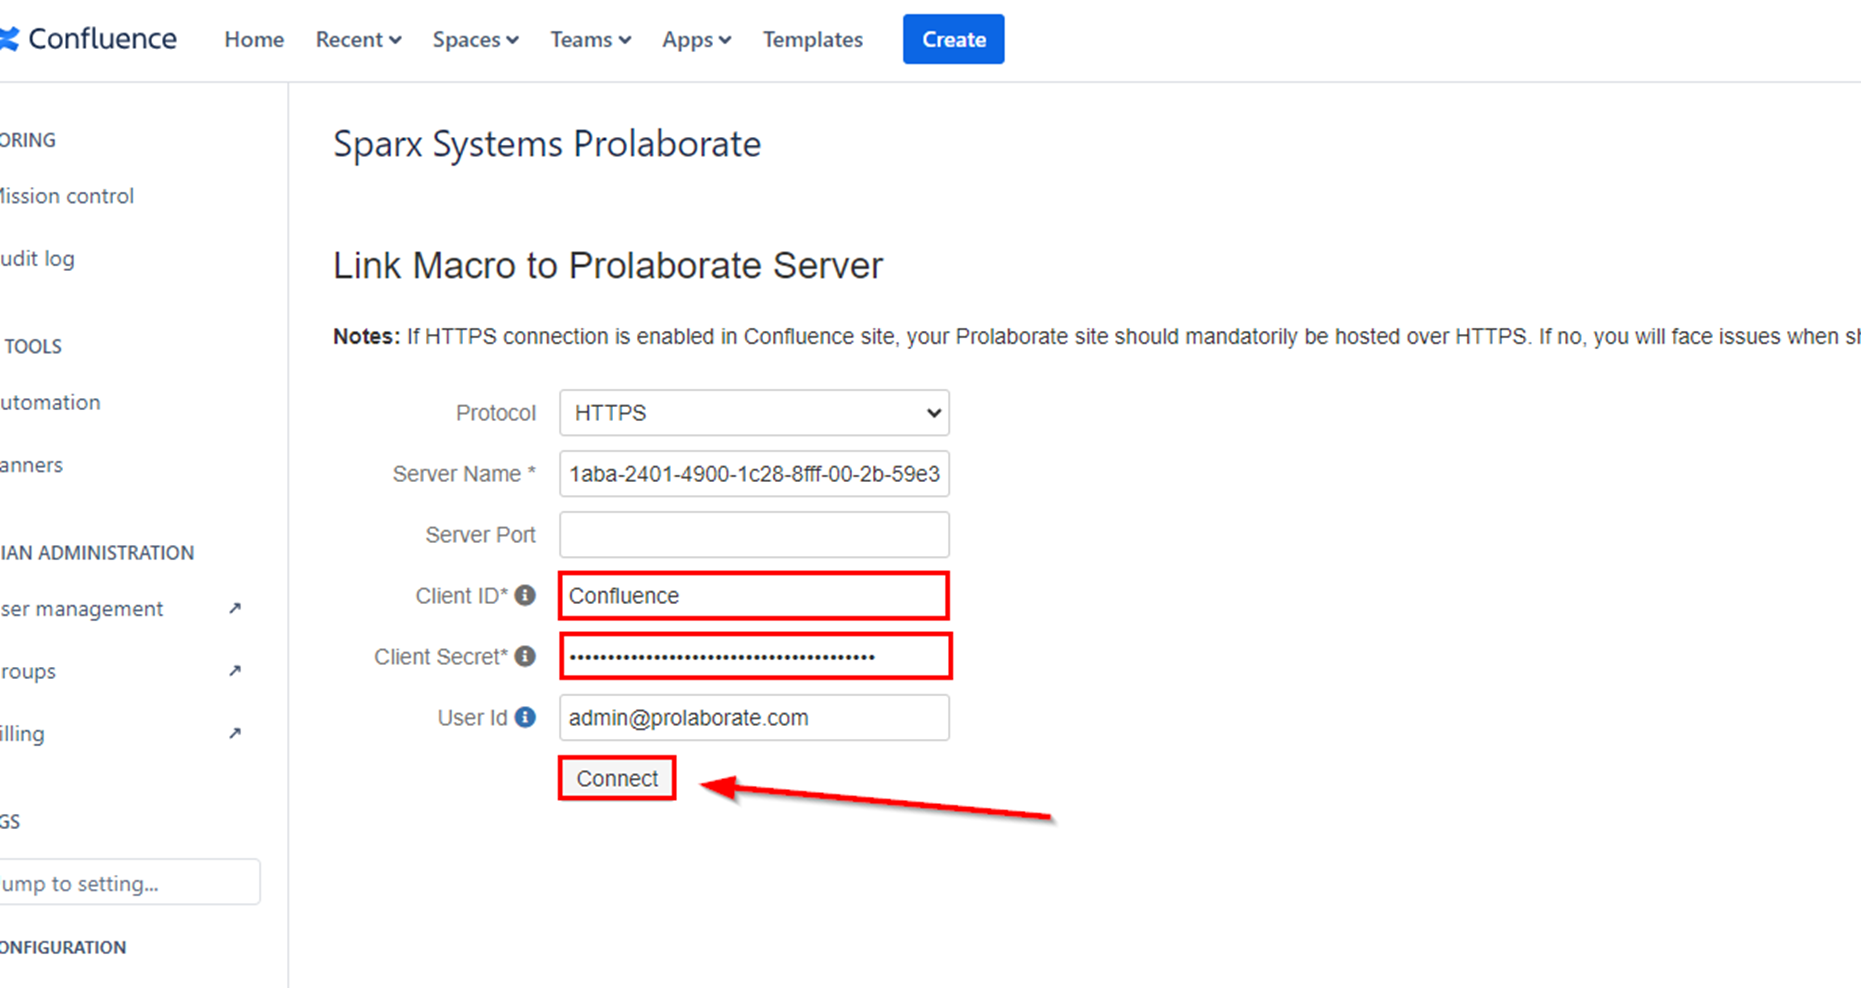This screenshot has width=1861, height=988.
Task: Click the Protocol field label
Action: pos(496,413)
